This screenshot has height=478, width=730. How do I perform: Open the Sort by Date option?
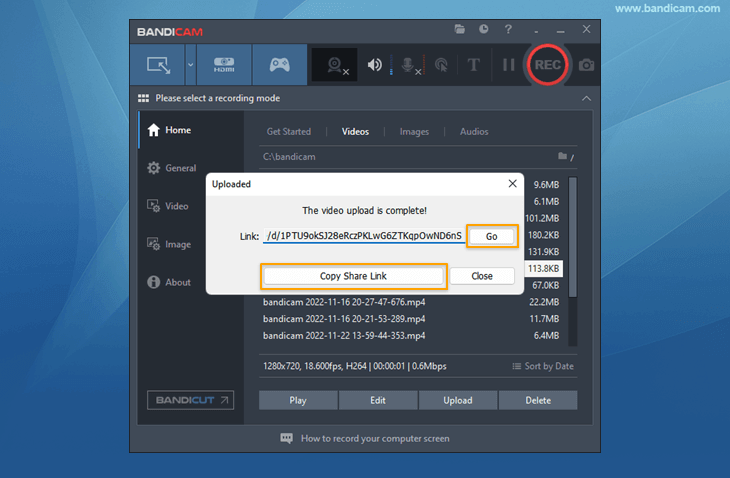(543, 366)
